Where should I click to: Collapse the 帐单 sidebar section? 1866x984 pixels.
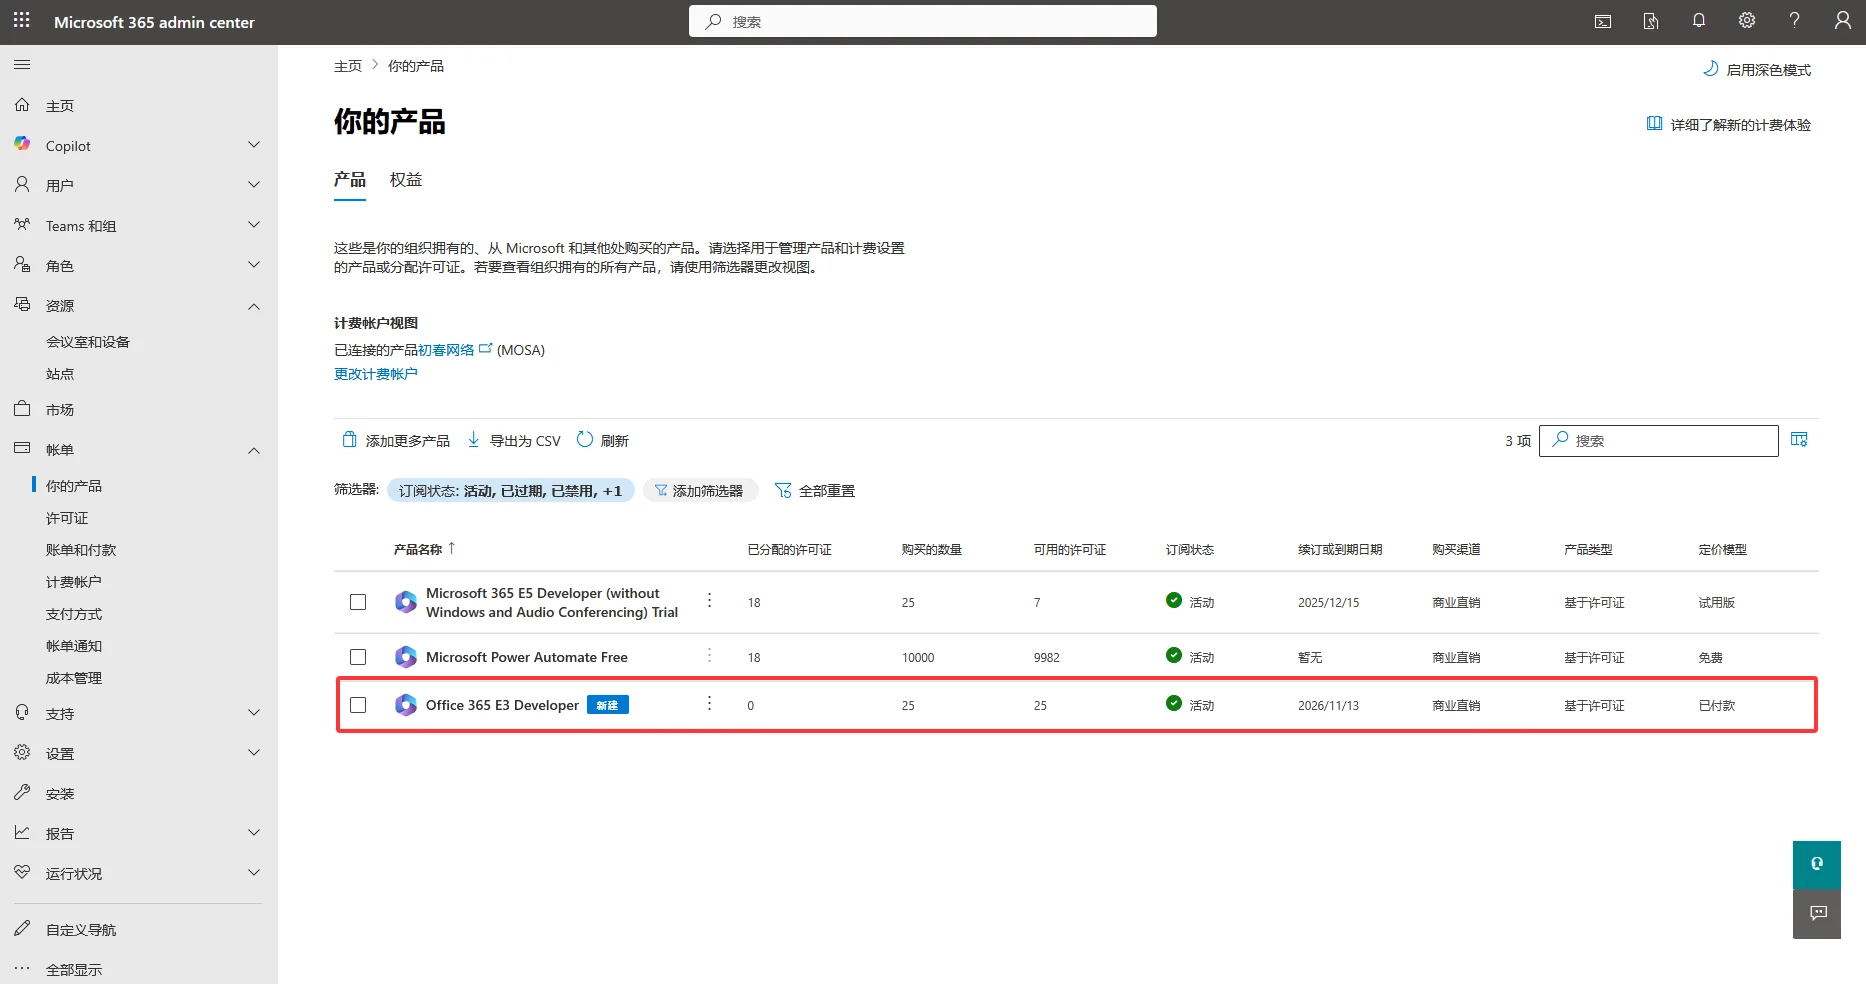point(253,449)
